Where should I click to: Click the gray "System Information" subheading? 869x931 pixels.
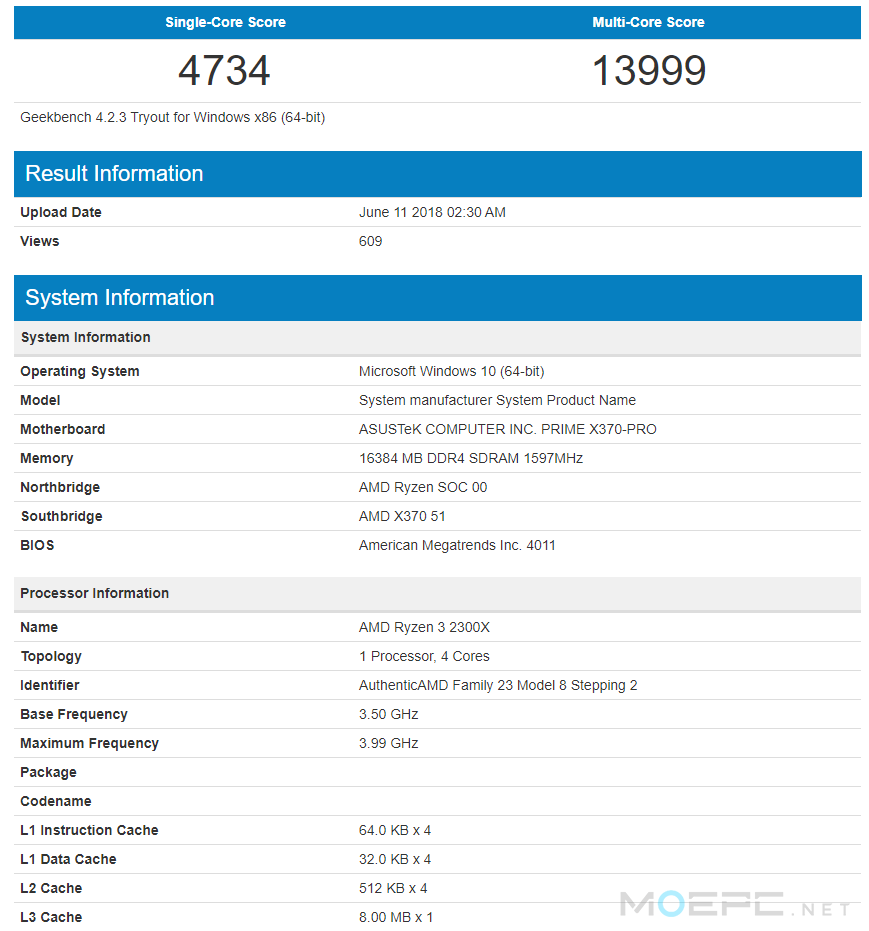point(437,338)
